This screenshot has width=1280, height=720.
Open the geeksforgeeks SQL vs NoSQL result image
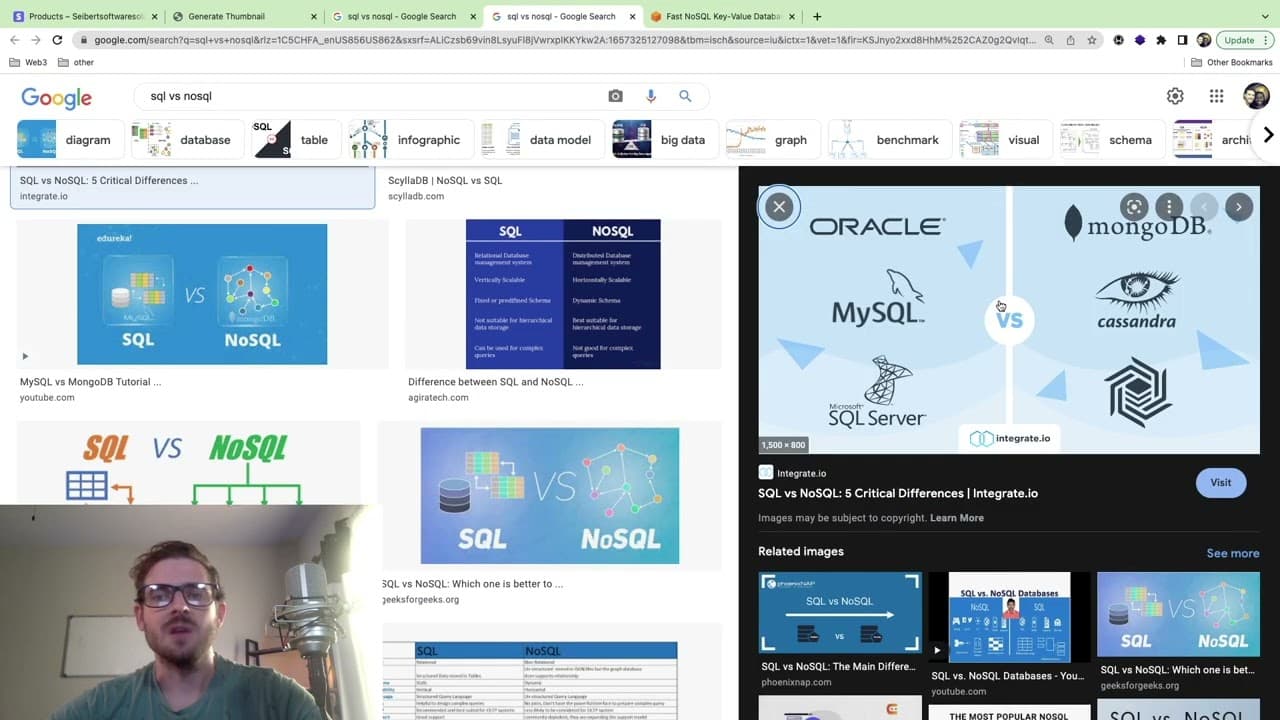pos(550,496)
